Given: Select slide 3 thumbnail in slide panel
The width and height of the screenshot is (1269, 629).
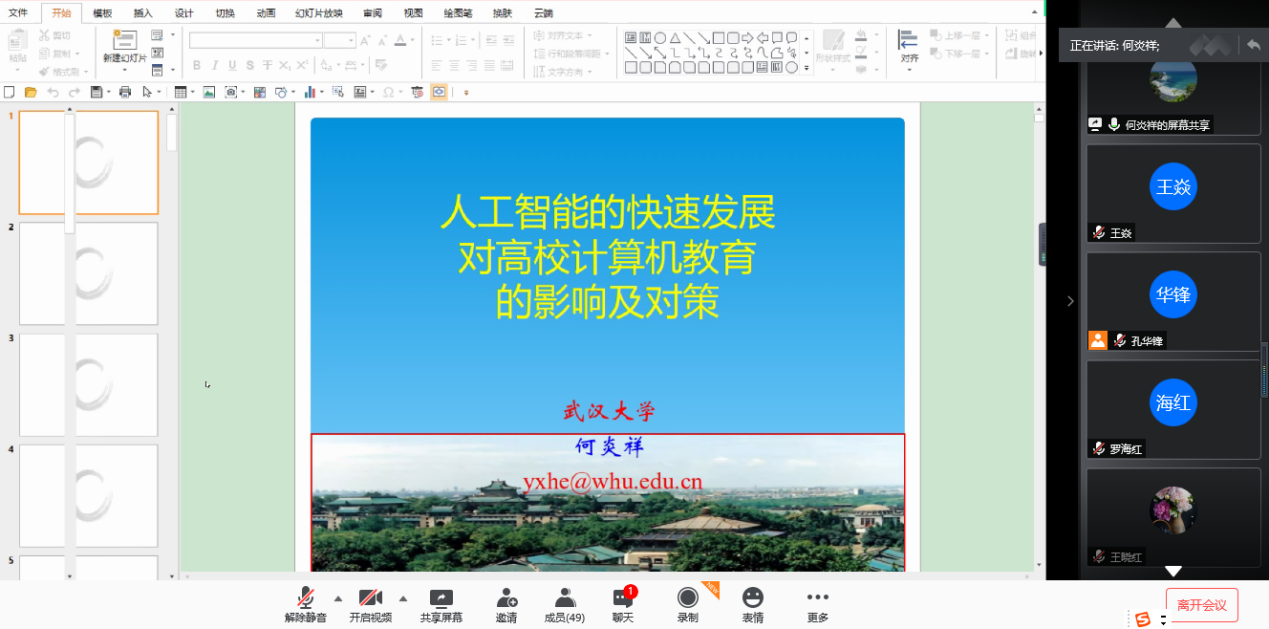Looking at the screenshot, I should (x=88, y=385).
